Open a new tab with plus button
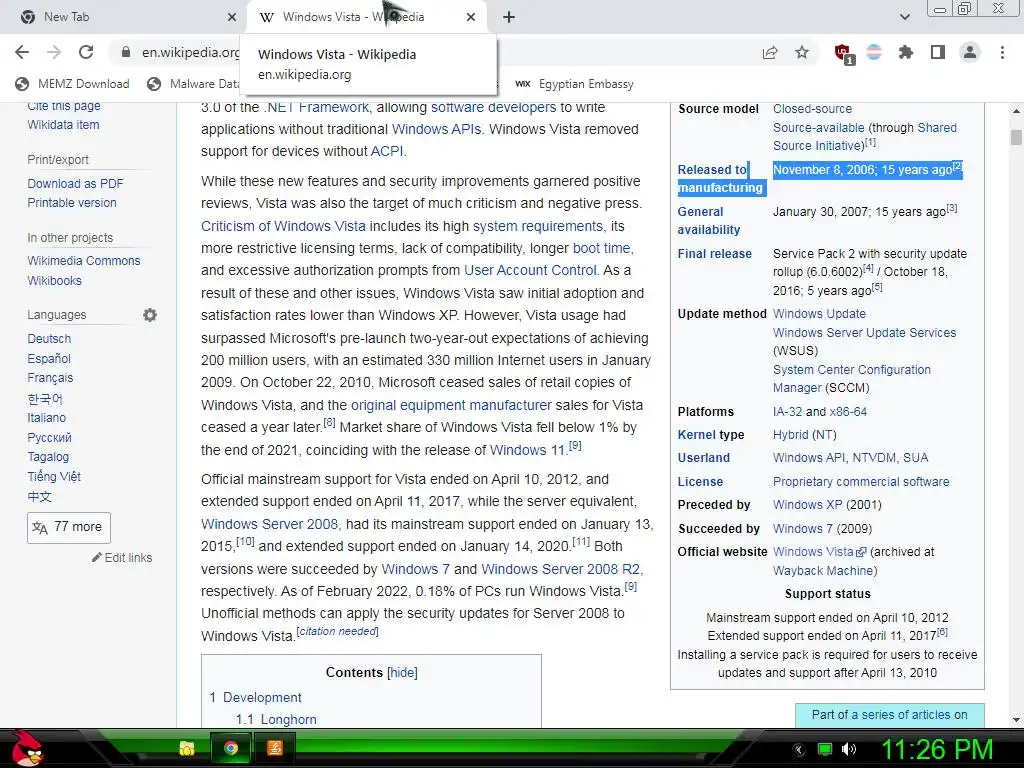1024x768 pixels. (509, 17)
